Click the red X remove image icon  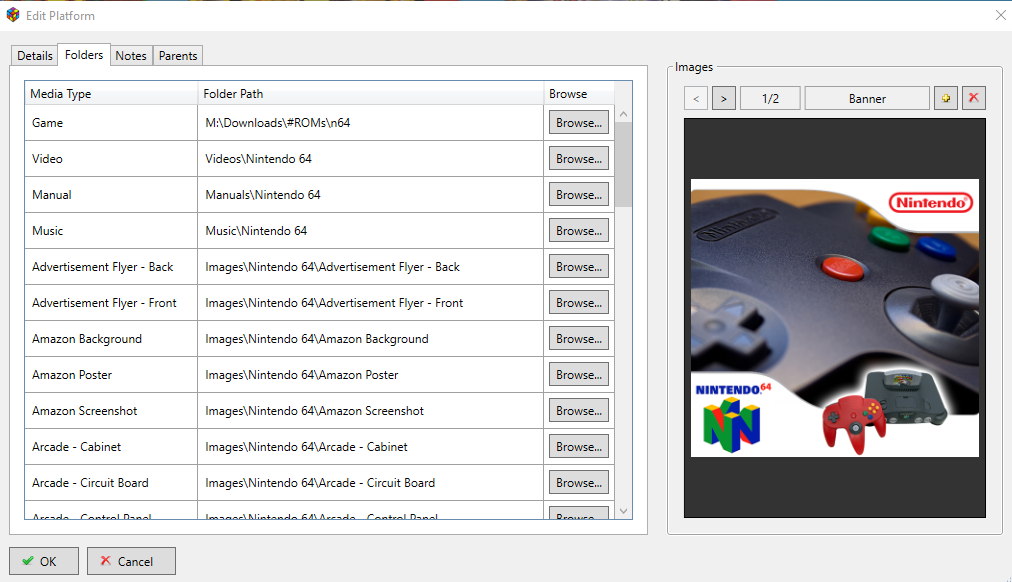tap(973, 98)
